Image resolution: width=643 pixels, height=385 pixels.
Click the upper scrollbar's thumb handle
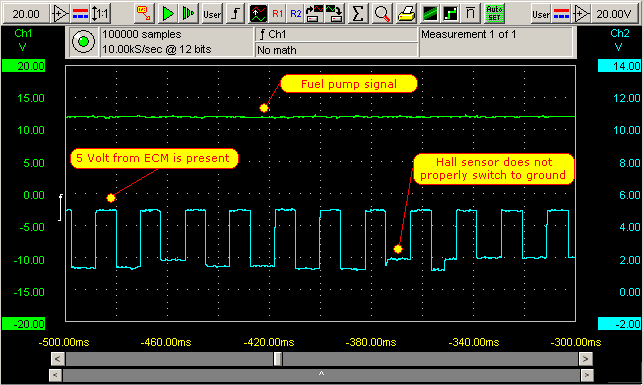tap(278, 359)
